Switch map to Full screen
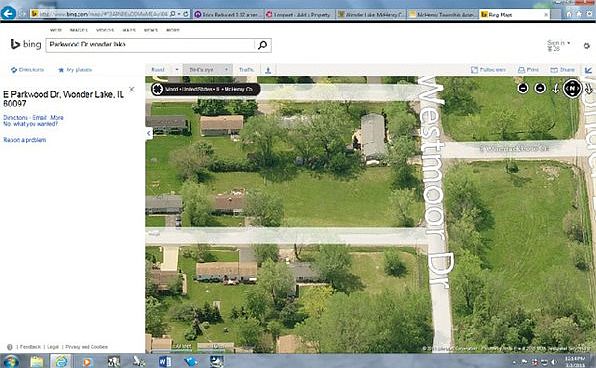The width and height of the screenshot is (596, 368). click(x=488, y=70)
